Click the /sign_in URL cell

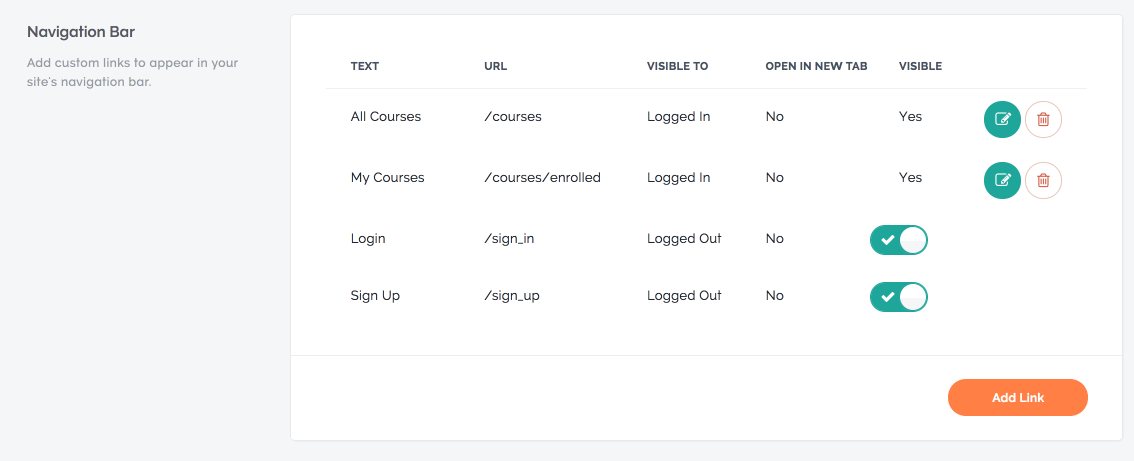pyautogui.click(x=509, y=239)
